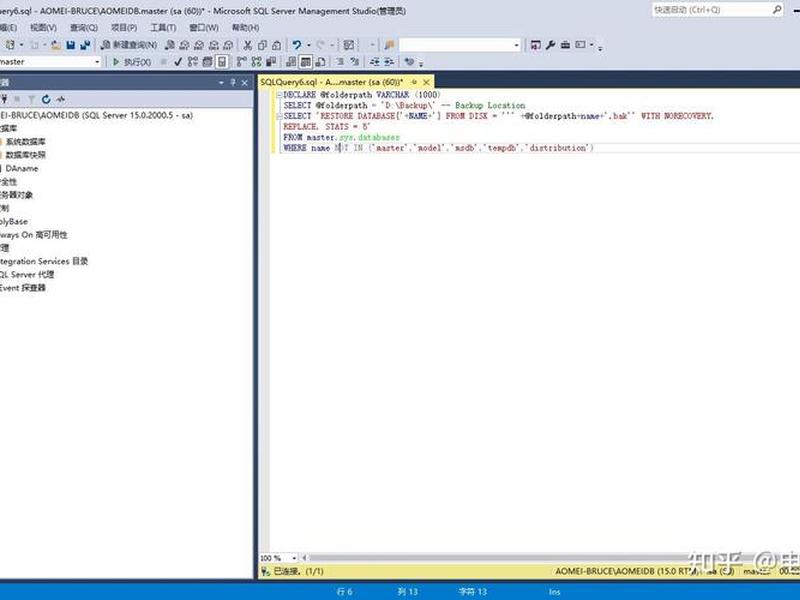Click the Object Explorer auto-hide pin icon

[x=233, y=82]
